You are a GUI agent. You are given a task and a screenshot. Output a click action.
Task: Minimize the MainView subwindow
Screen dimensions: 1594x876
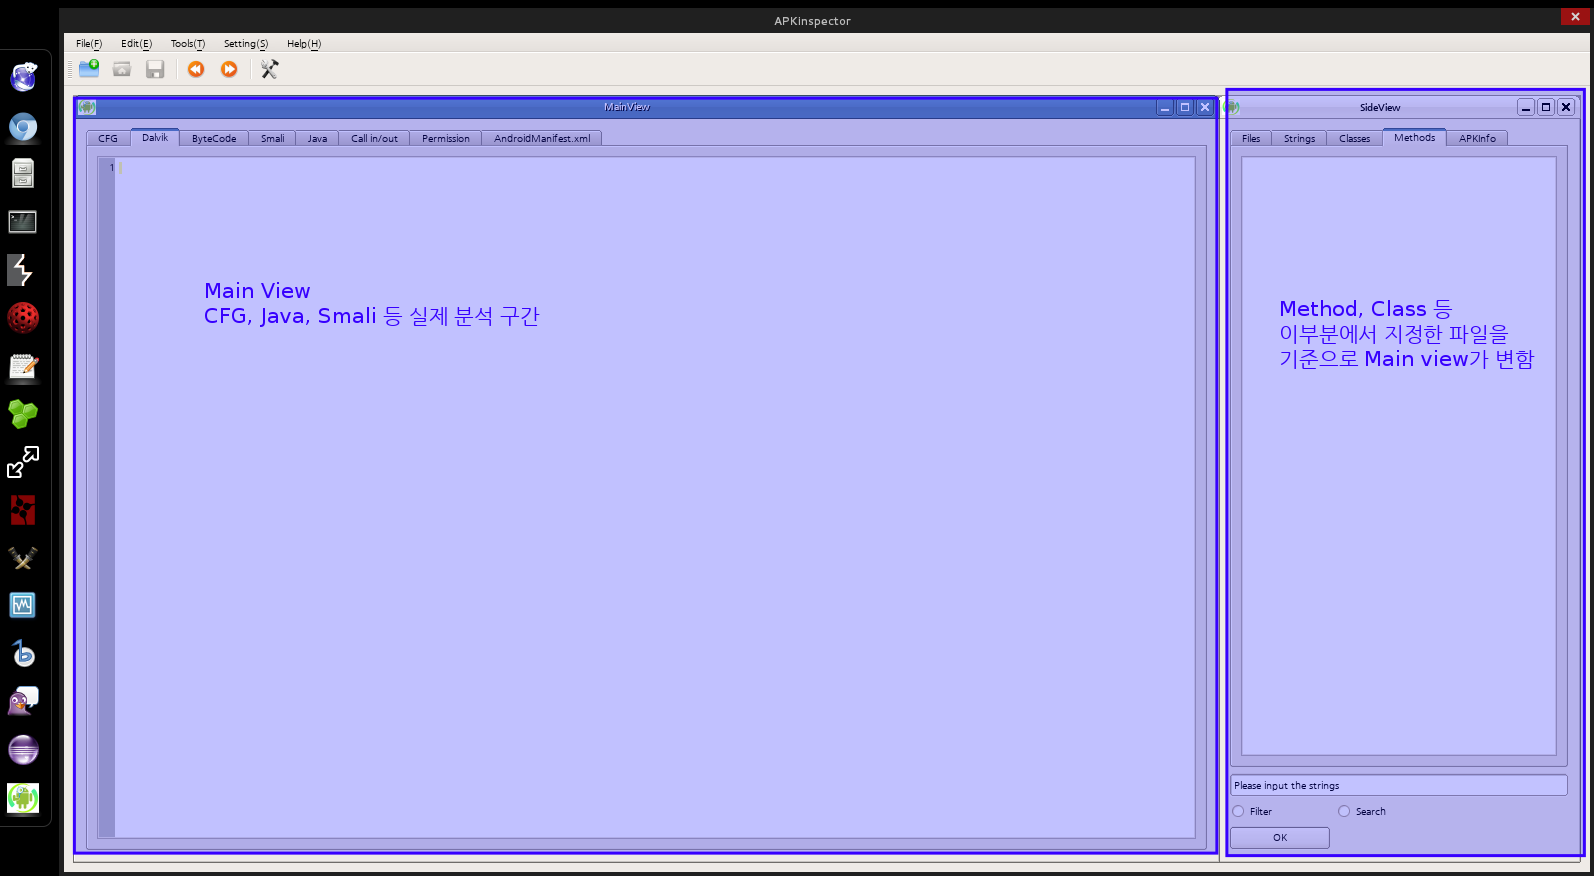[1165, 107]
